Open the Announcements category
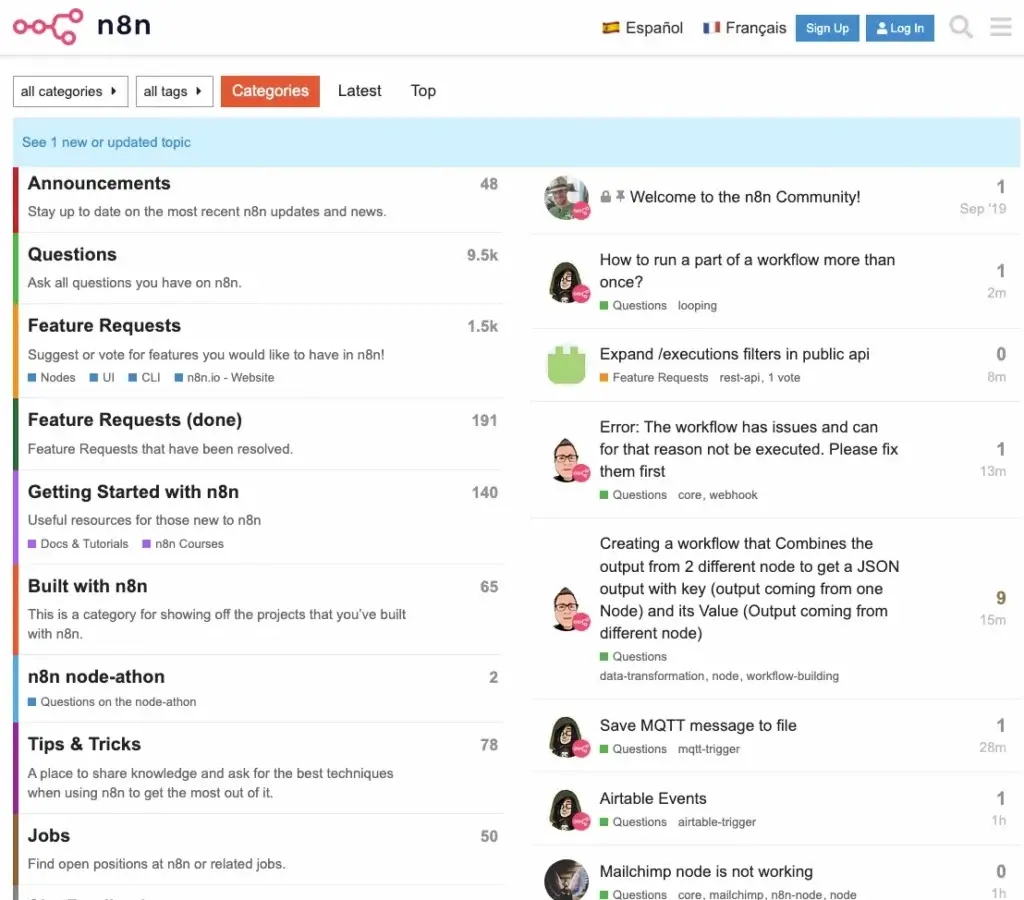This screenshot has height=900, width=1024. pos(99,184)
